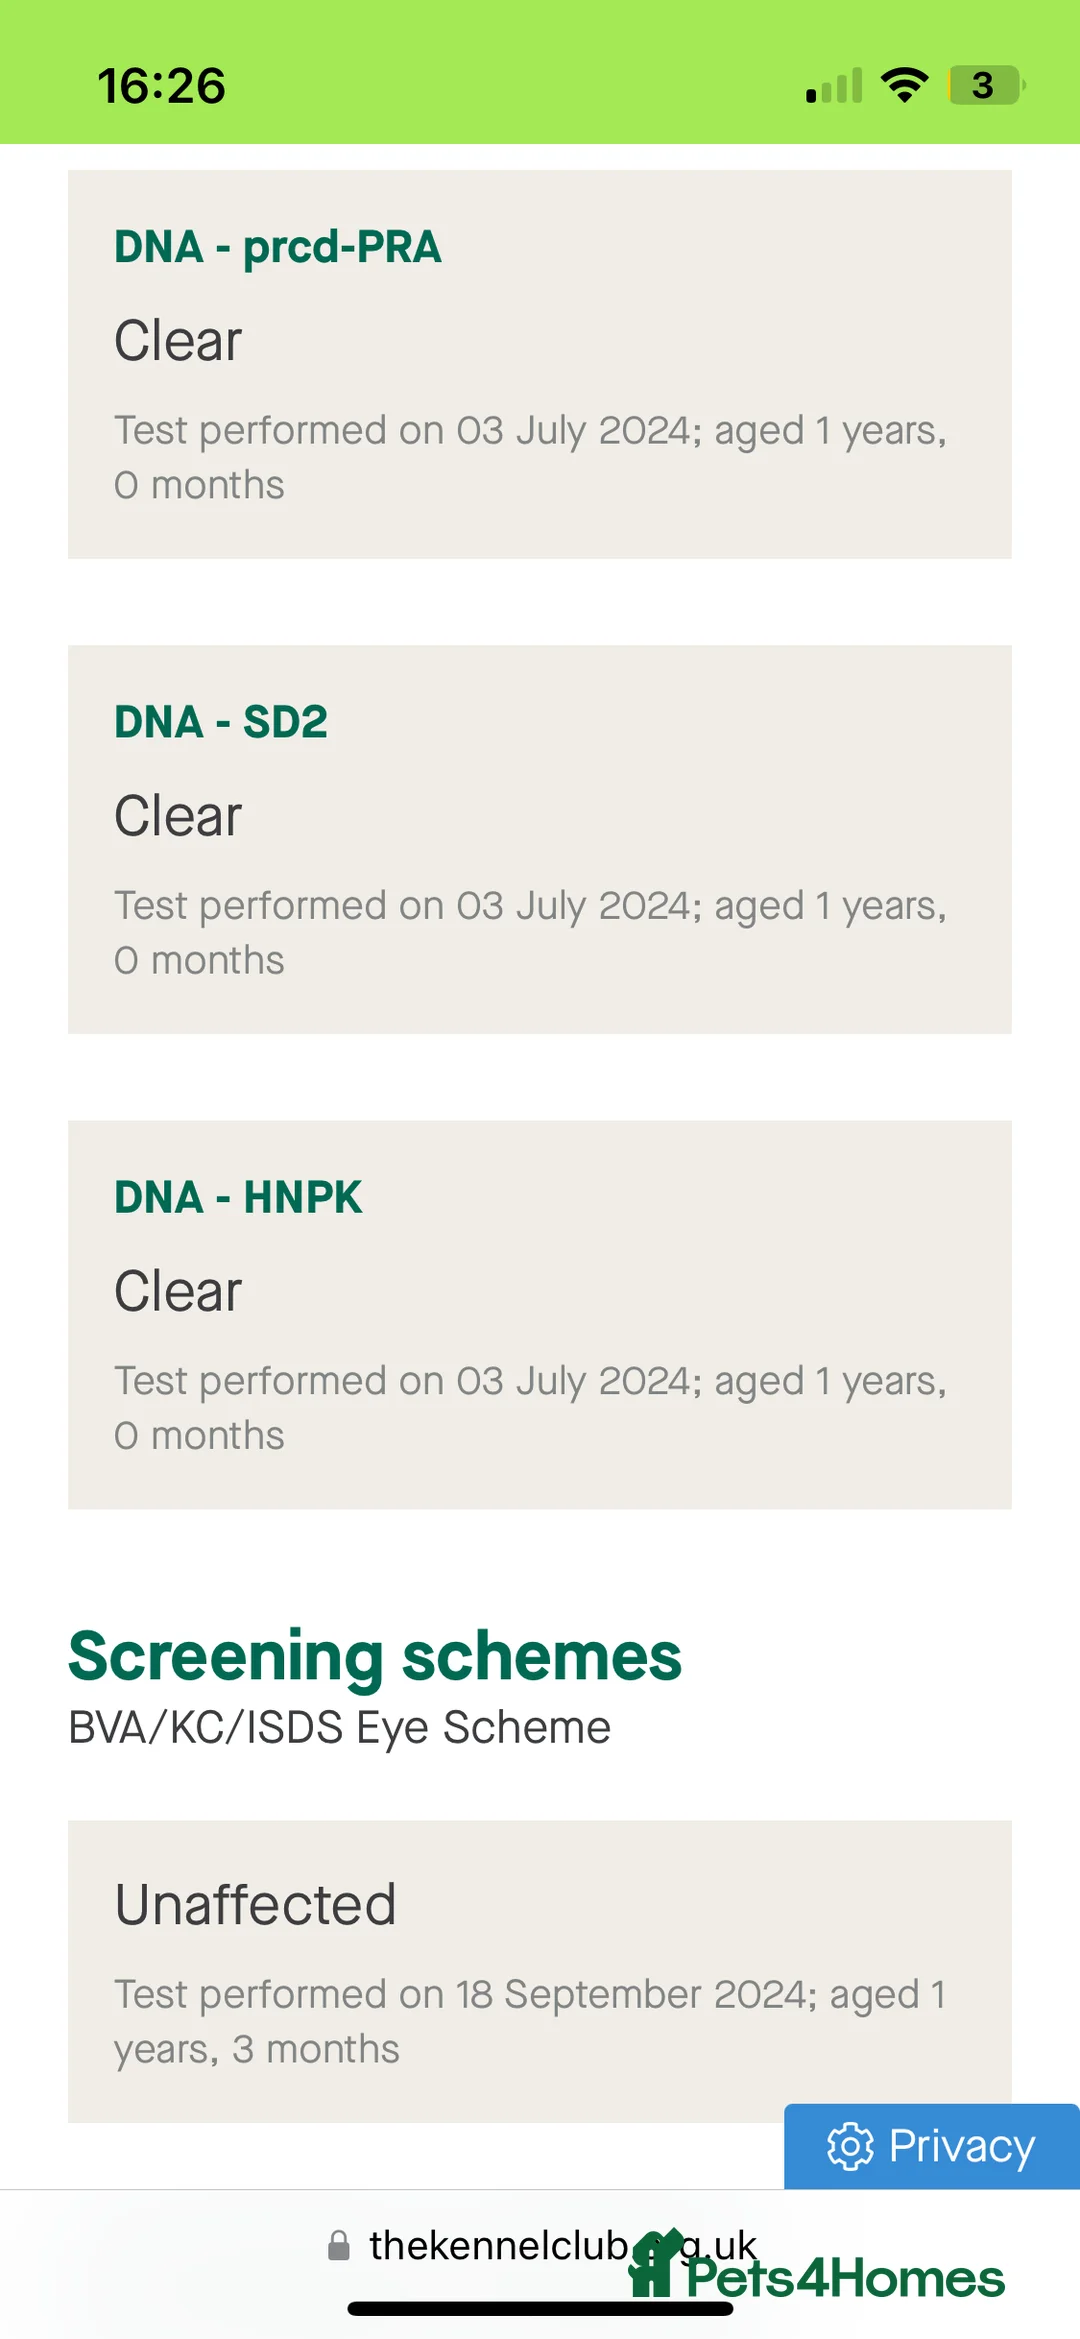The image size is (1080, 2339).
Task: Click the Pets4Homes watermark text
Action: (845, 2279)
